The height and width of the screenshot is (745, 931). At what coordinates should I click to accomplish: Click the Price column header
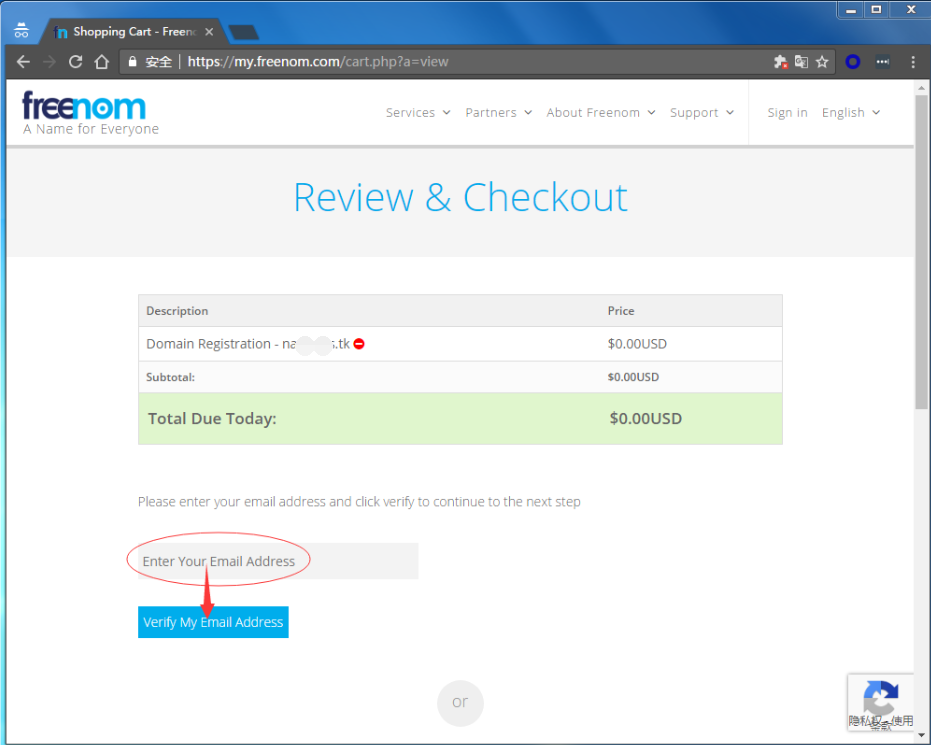click(x=620, y=310)
